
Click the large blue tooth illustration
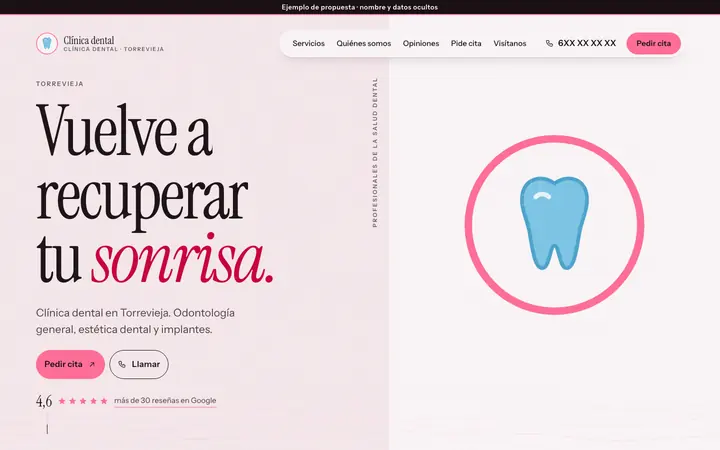tap(554, 223)
